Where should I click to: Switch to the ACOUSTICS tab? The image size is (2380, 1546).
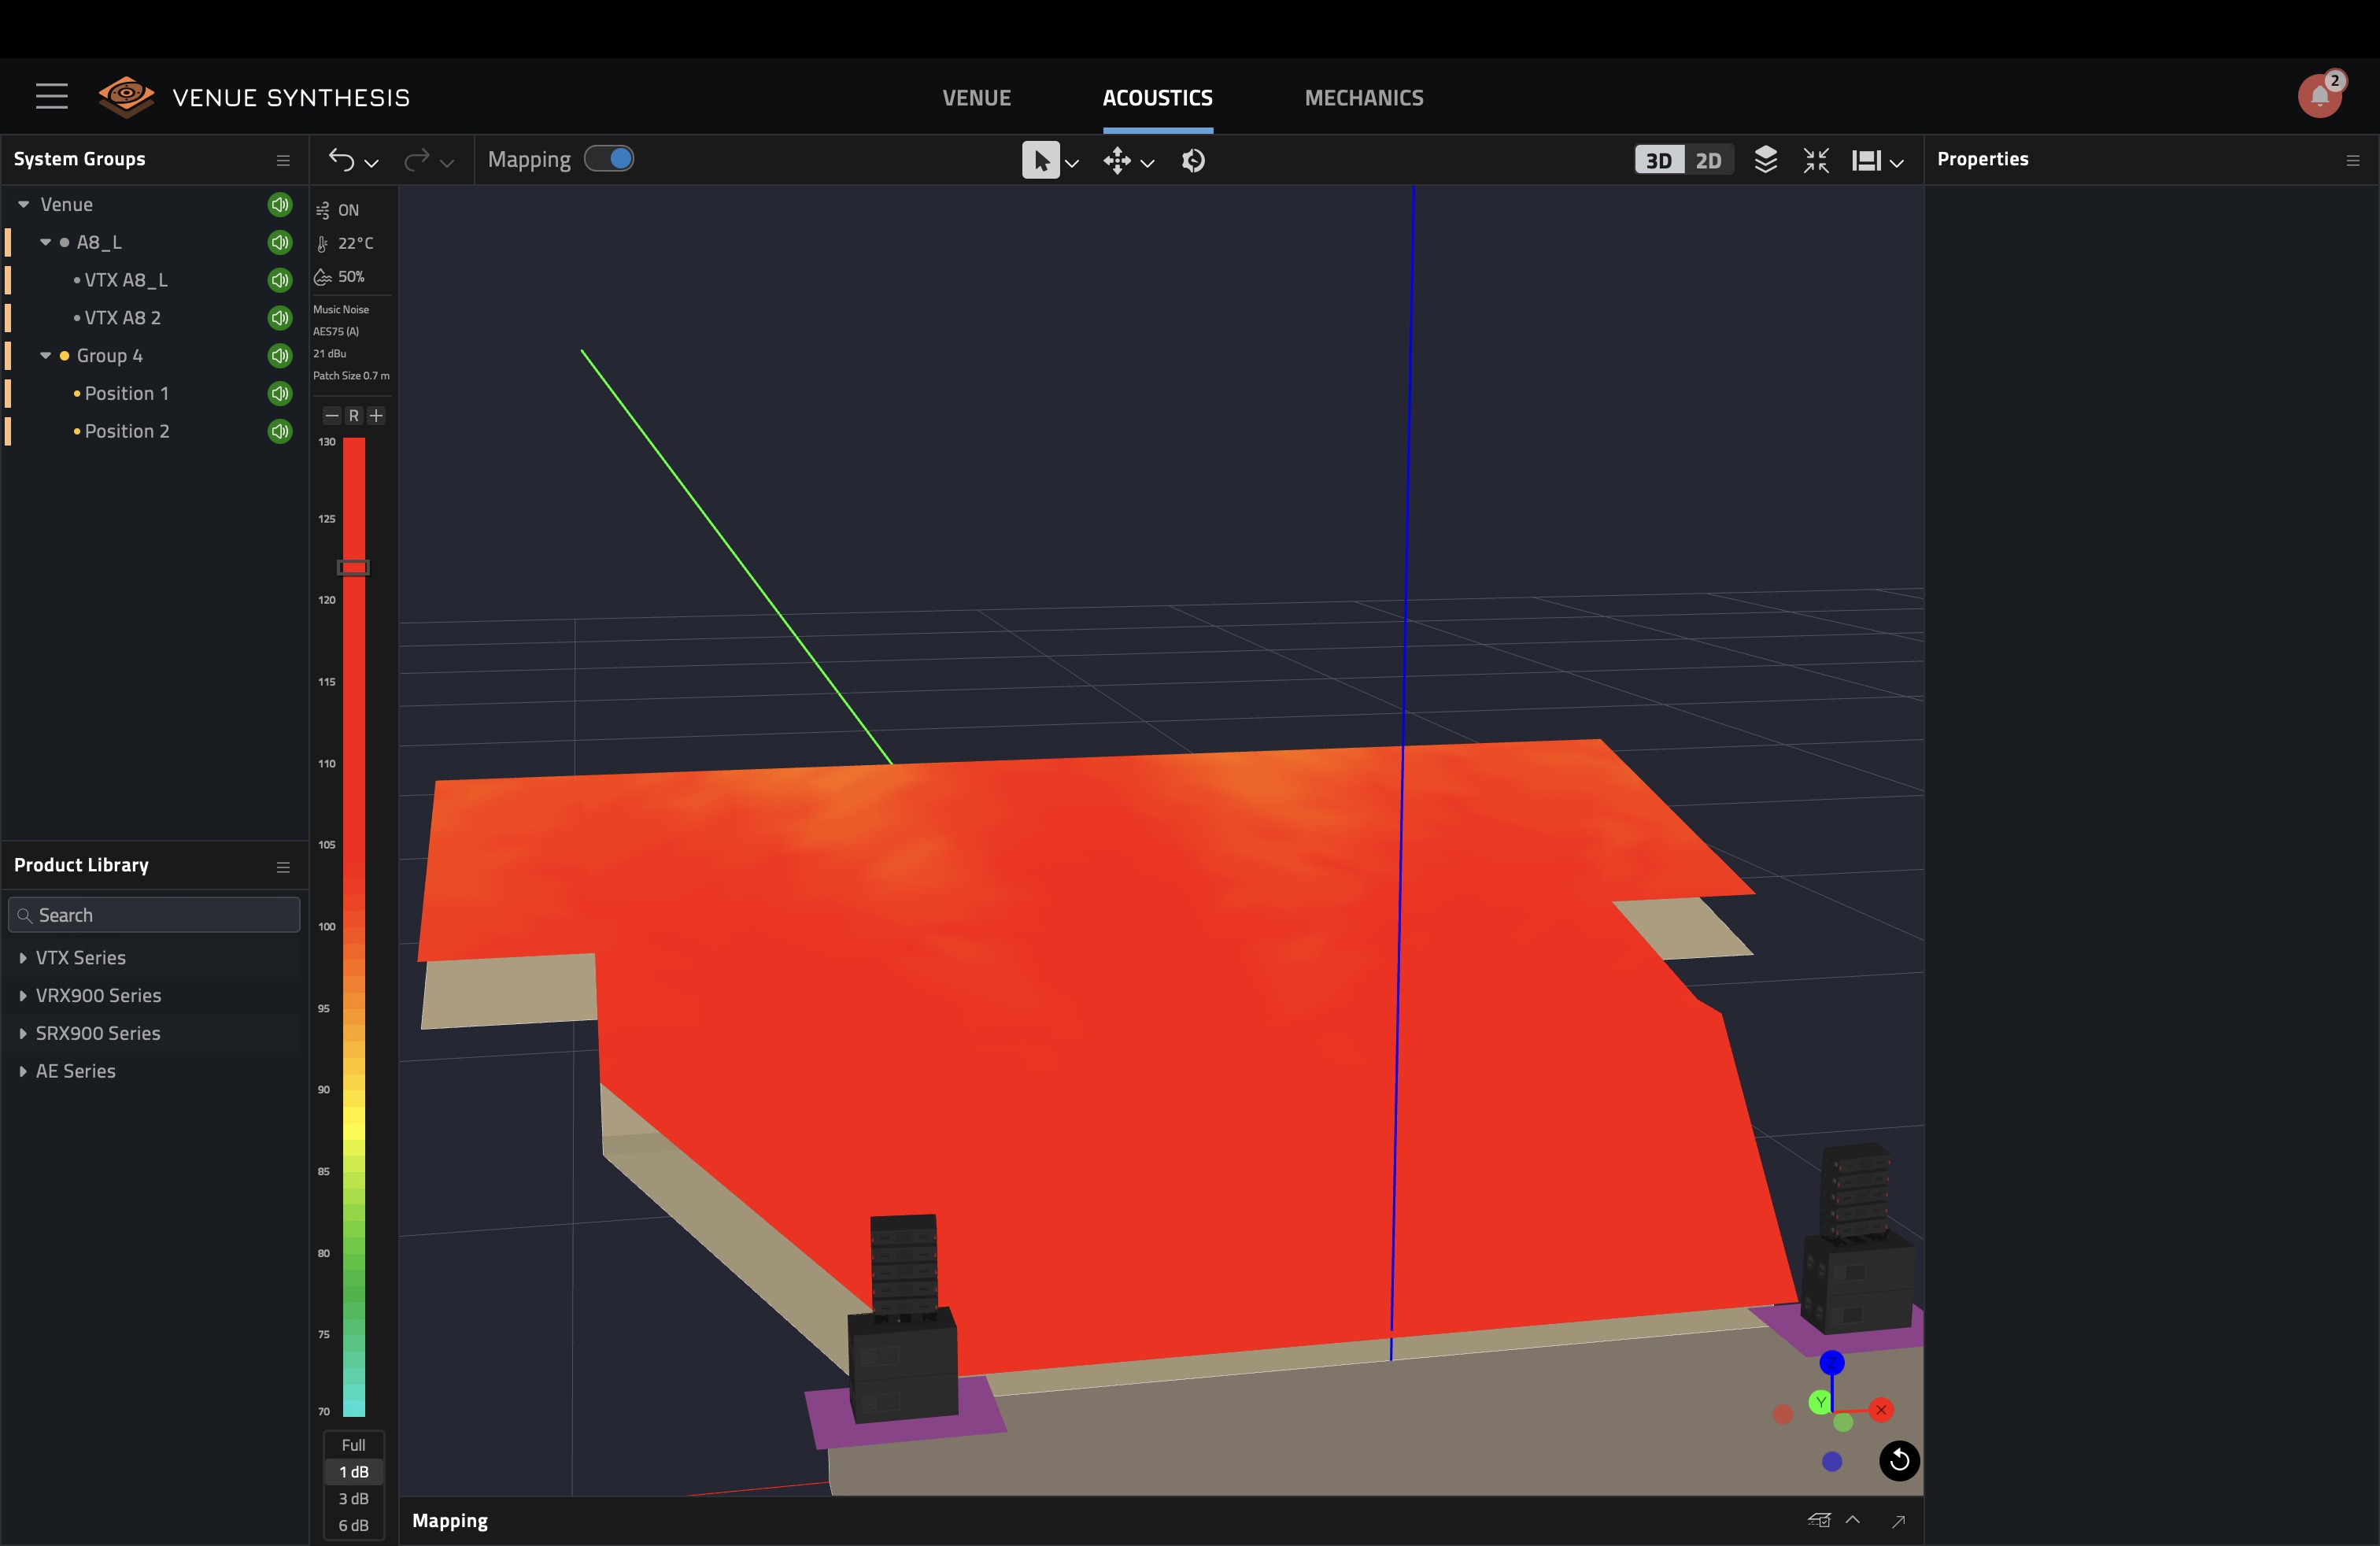tap(1157, 98)
